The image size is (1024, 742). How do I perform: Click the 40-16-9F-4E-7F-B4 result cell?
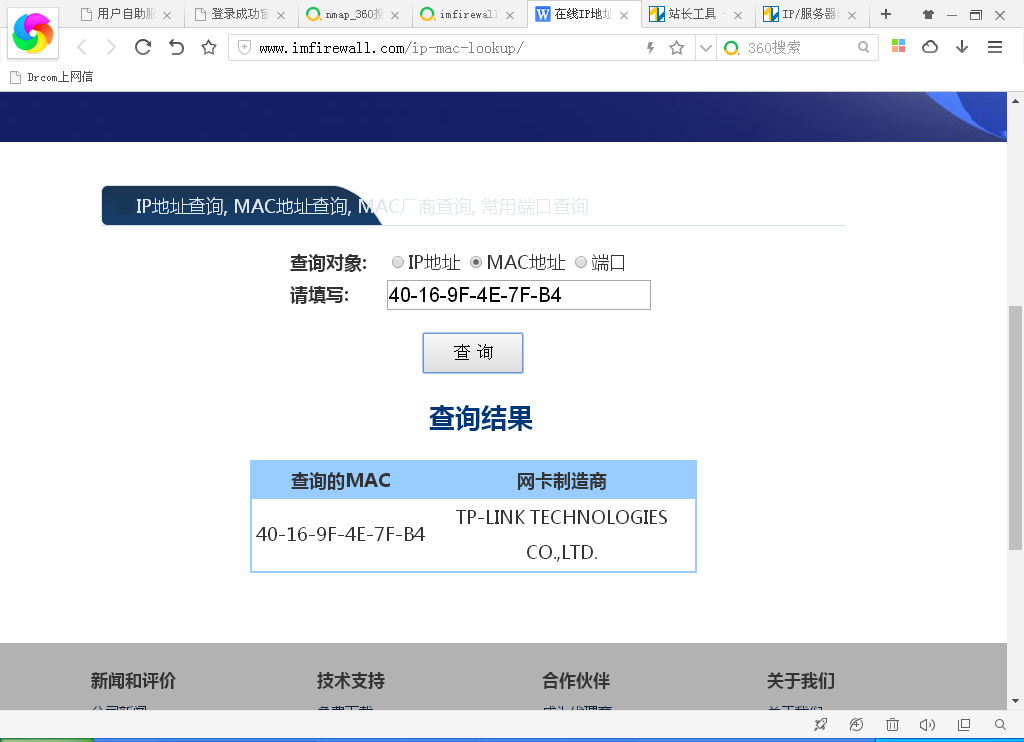click(340, 534)
